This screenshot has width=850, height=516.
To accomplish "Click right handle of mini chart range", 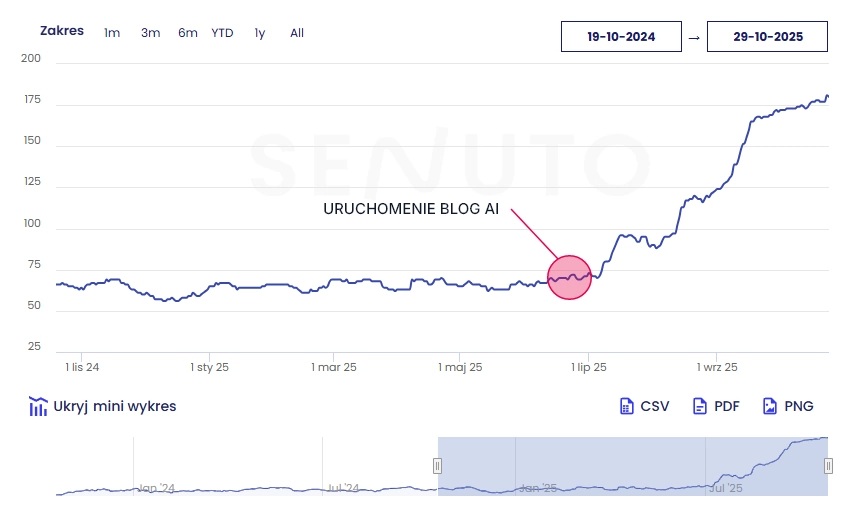I will tap(828, 466).
